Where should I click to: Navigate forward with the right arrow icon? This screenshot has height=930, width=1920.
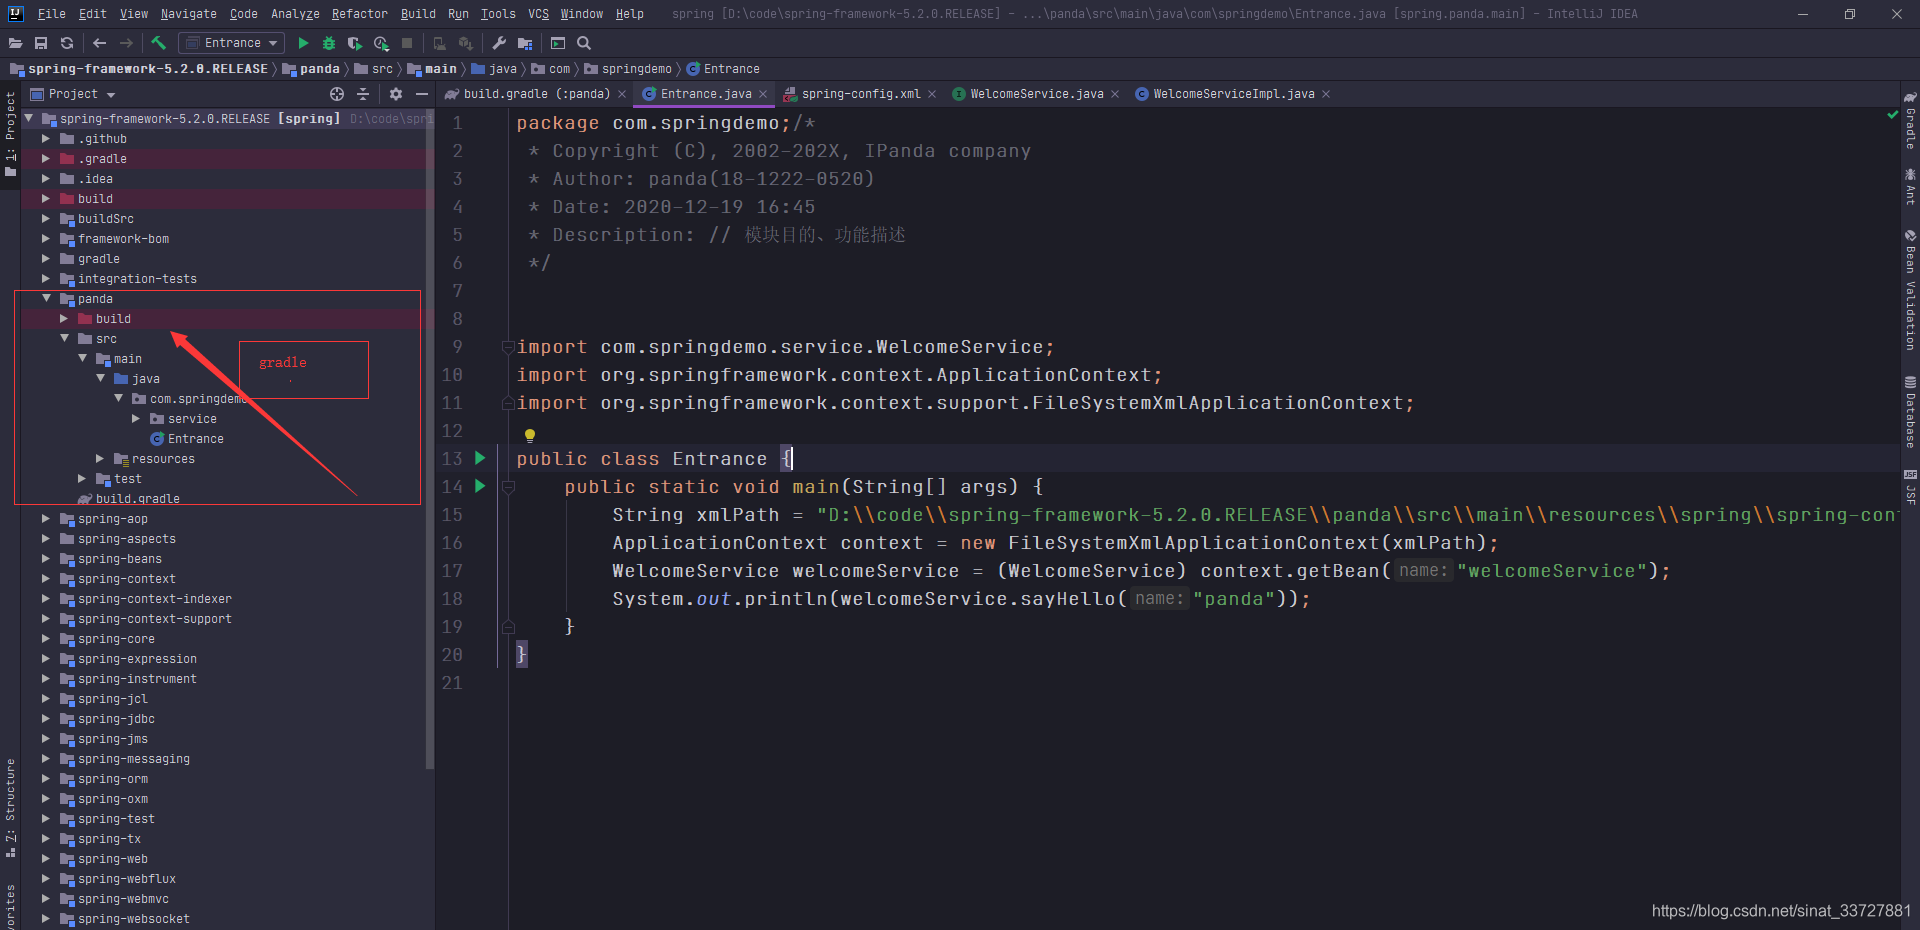click(x=126, y=43)
